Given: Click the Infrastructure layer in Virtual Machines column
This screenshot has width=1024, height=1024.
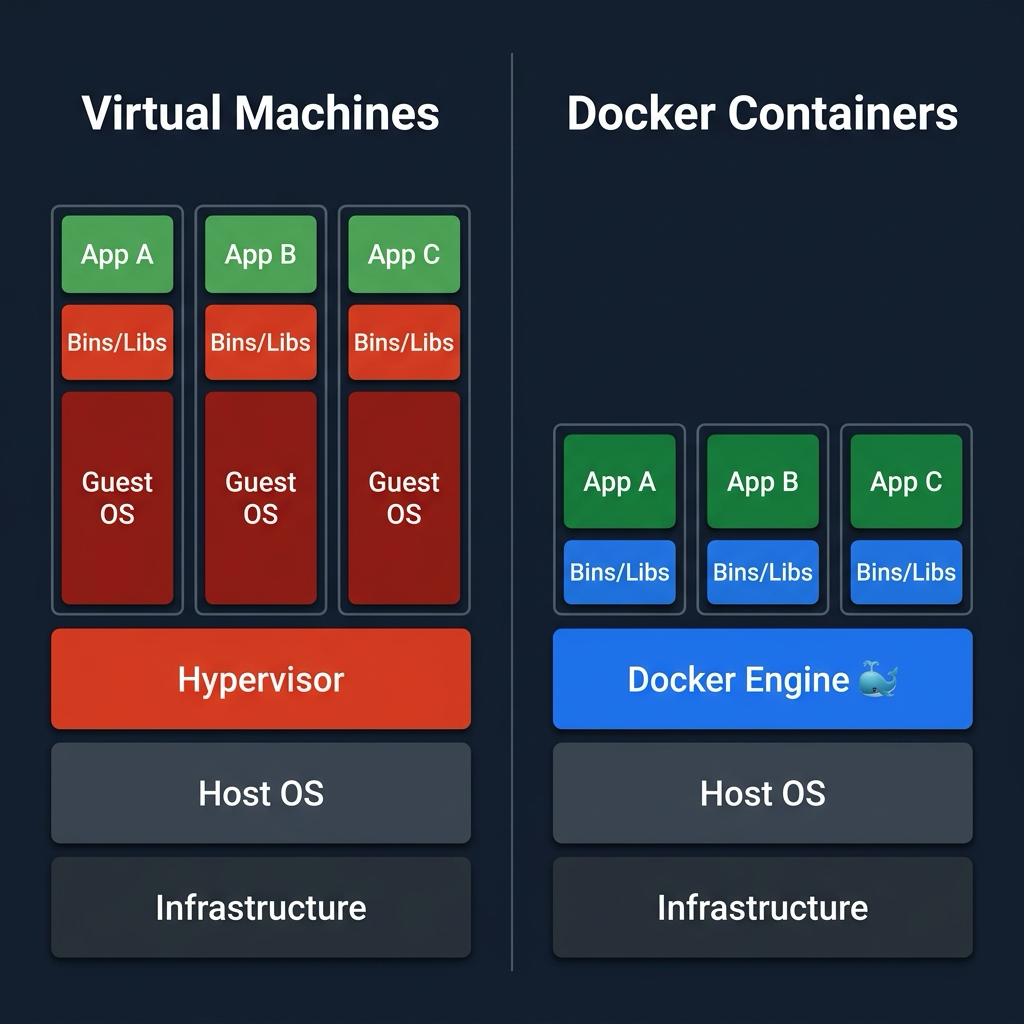Looking at the screenshot, I should click(261, 908).
